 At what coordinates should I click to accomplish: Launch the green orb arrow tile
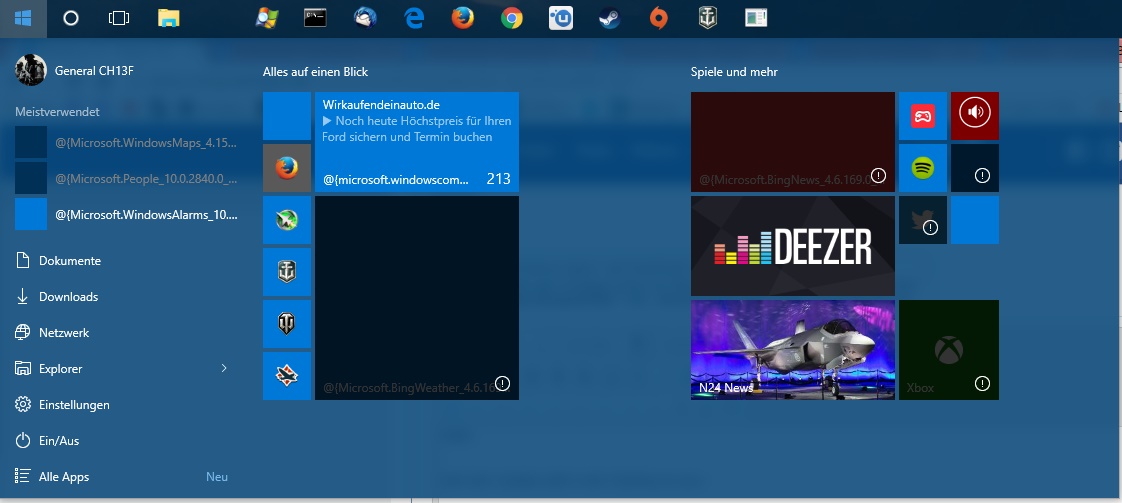click(x=287, y=220)
